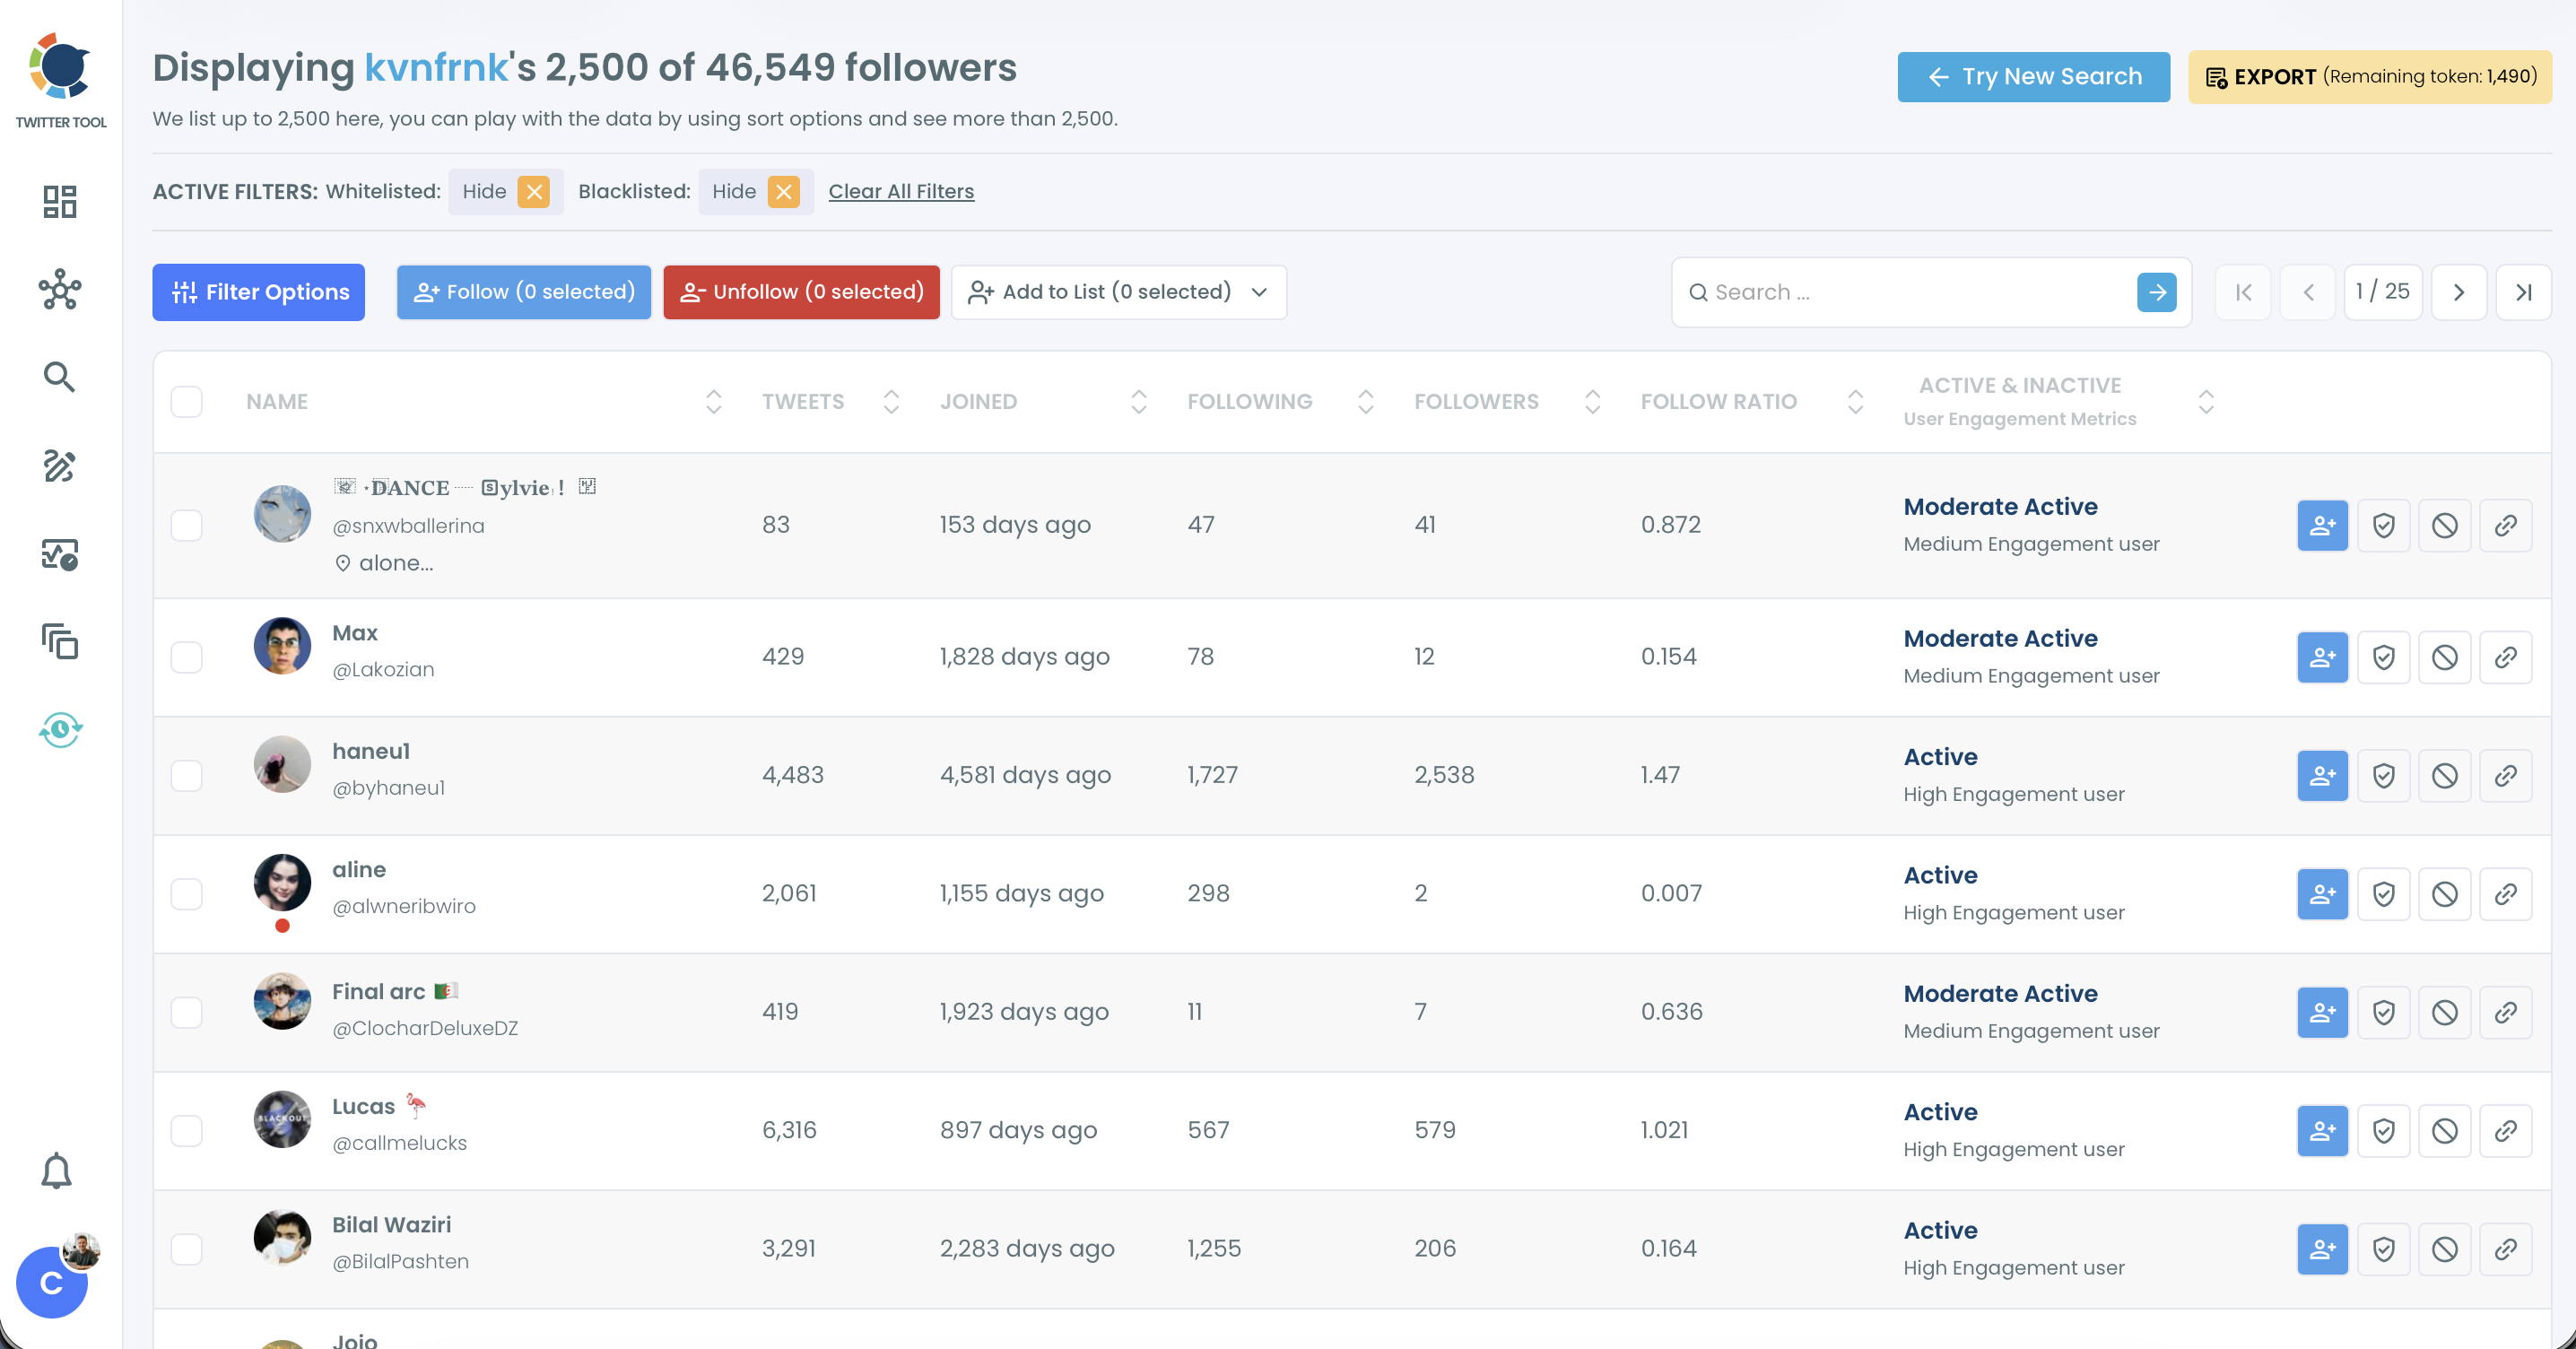Screen dimensions: 2576x1349
Task: Expand the Add to List dropdown
Action: [x=1118, y=292]
